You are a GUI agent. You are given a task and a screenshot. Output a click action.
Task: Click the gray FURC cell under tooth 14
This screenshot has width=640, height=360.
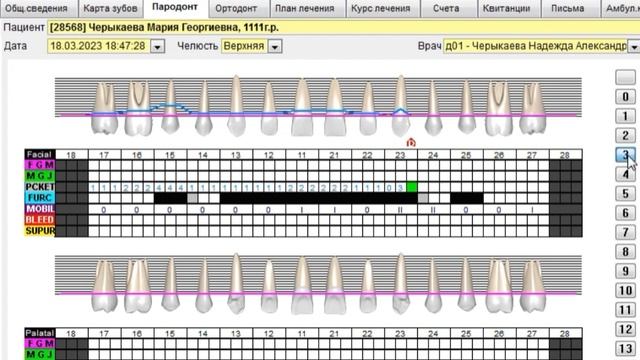[192, 198]
